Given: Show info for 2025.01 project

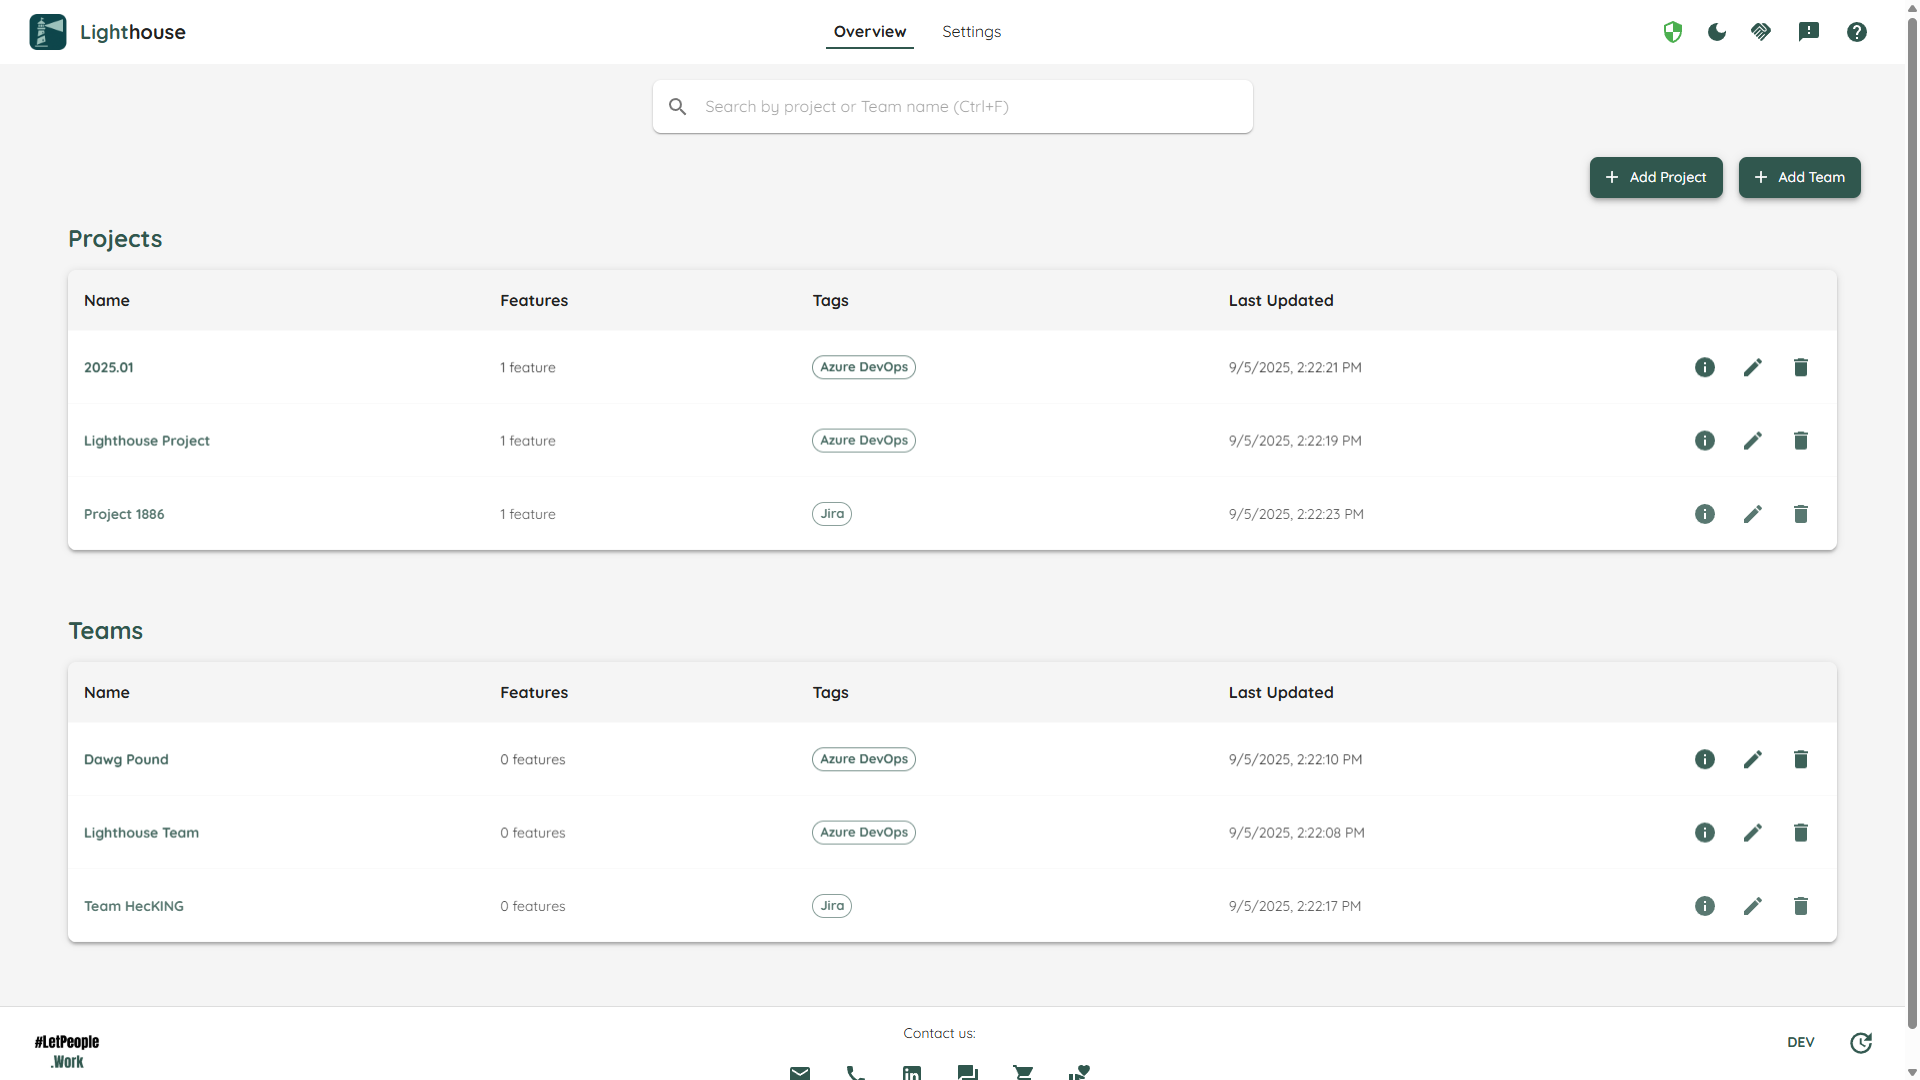Looking at the screenshot, I should coord(1705,367).
